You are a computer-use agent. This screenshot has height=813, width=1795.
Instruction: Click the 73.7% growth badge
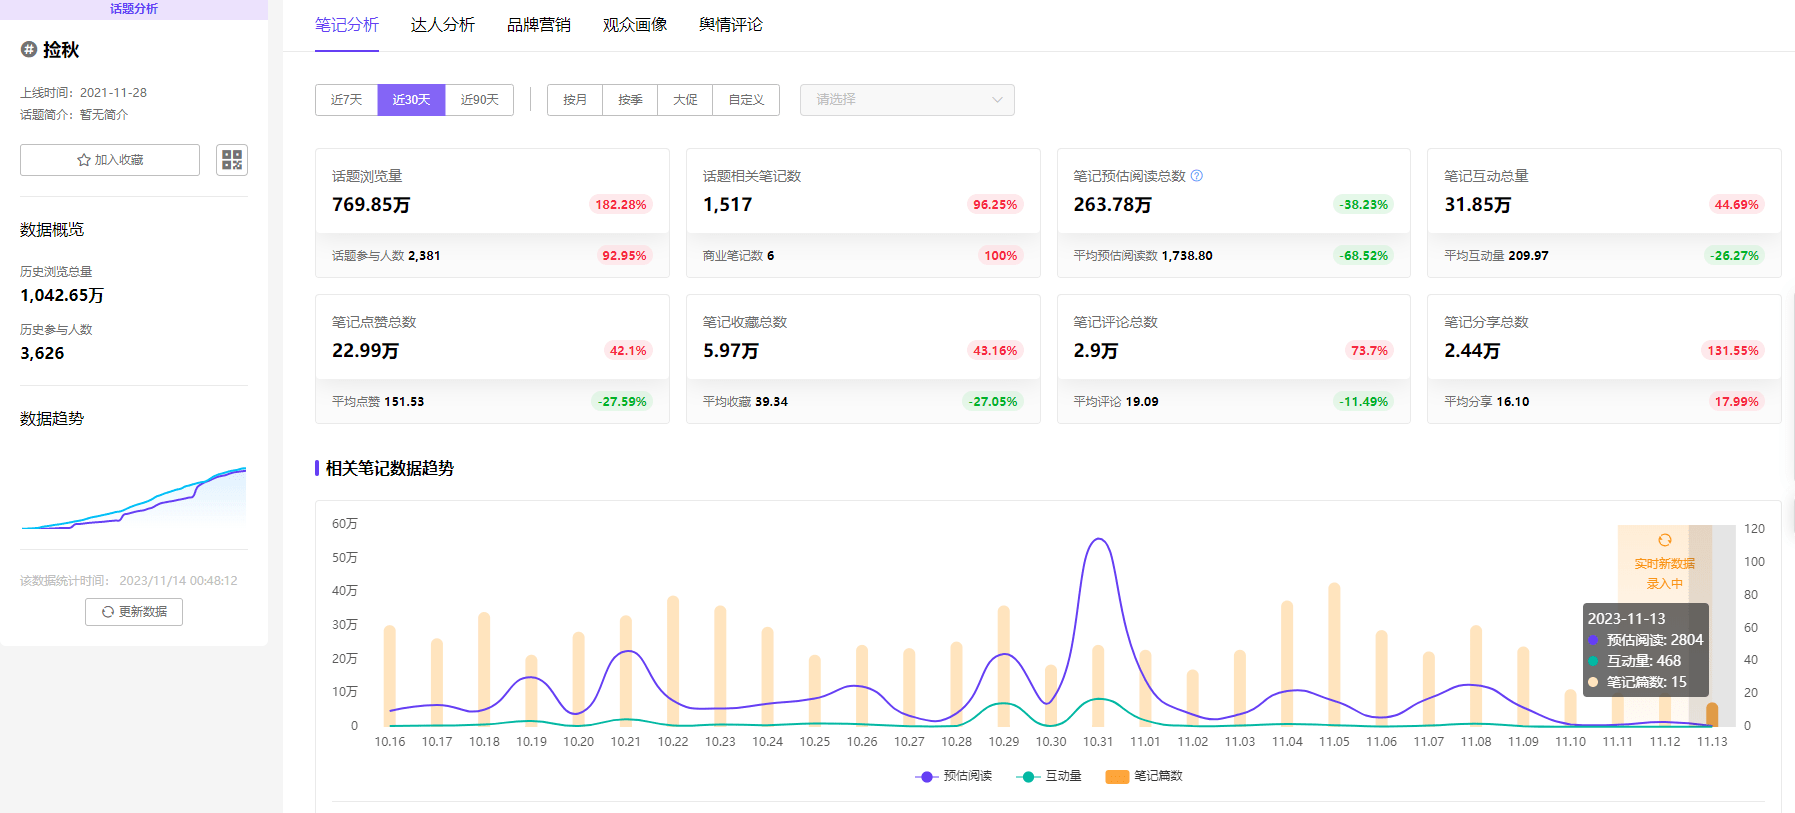(x=1369, y=350)
